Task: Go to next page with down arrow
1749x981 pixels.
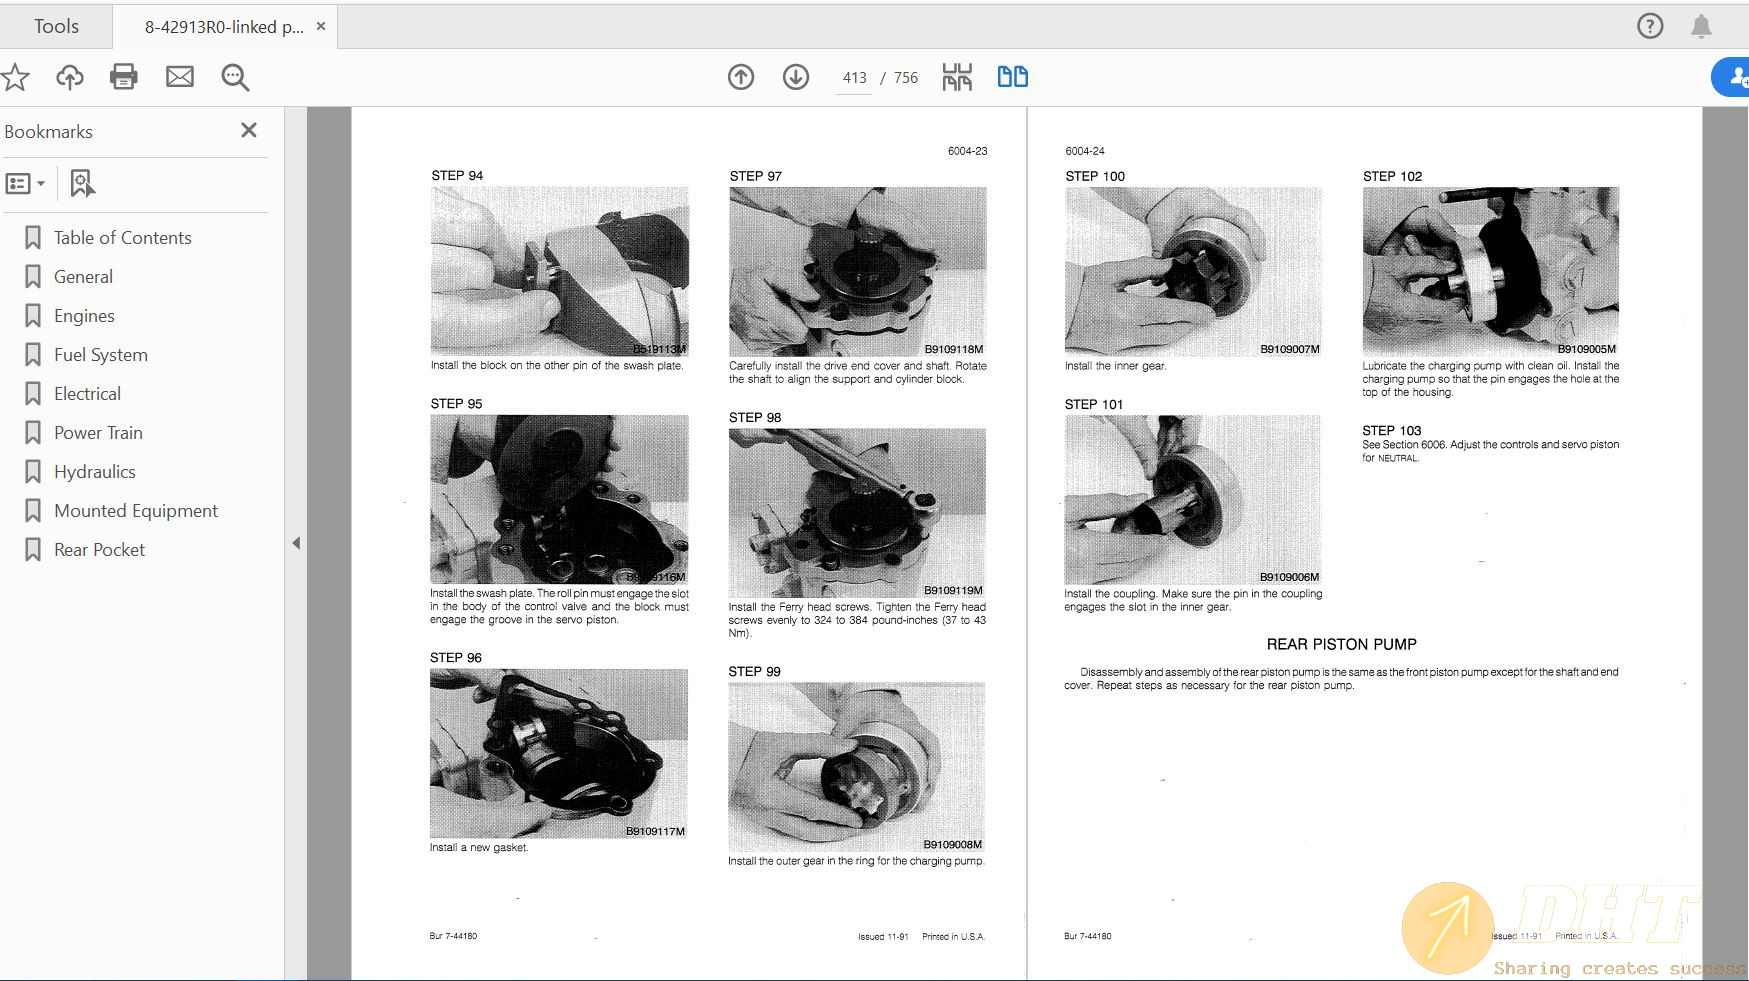Action: click(x=796, y=77)
